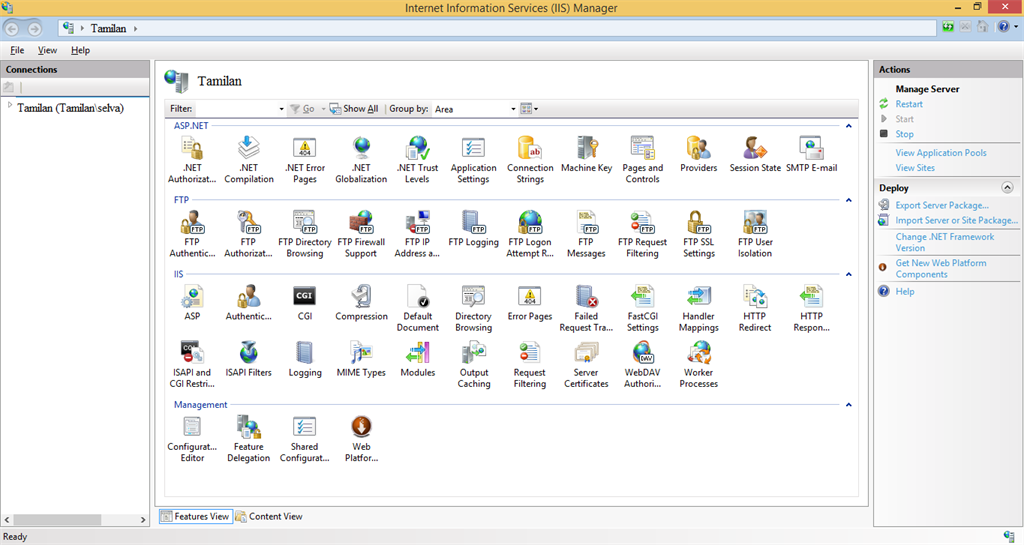Switch to Content View tab

pos(269,516)
